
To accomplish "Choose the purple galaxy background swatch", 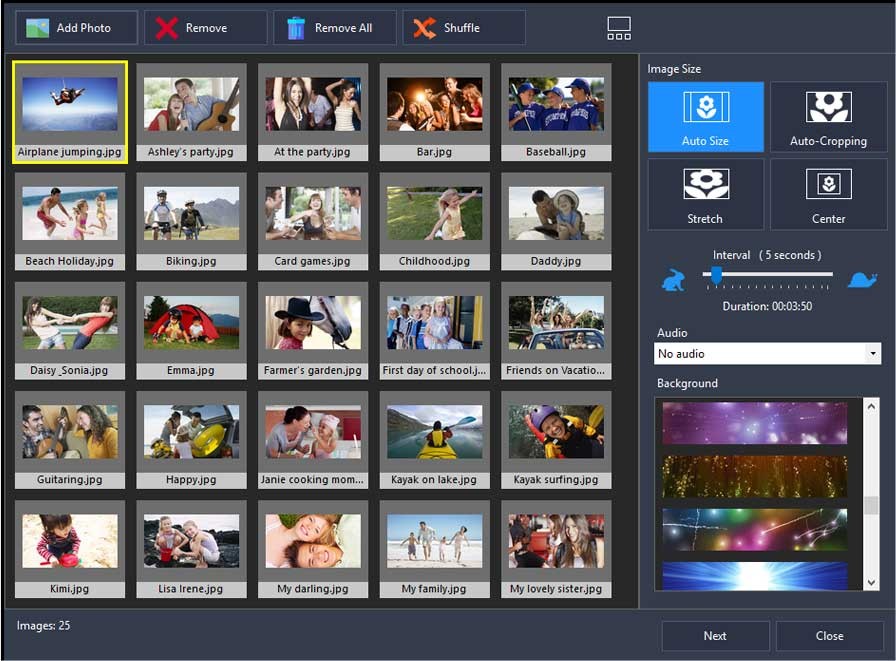I will [x=755, y=424].
